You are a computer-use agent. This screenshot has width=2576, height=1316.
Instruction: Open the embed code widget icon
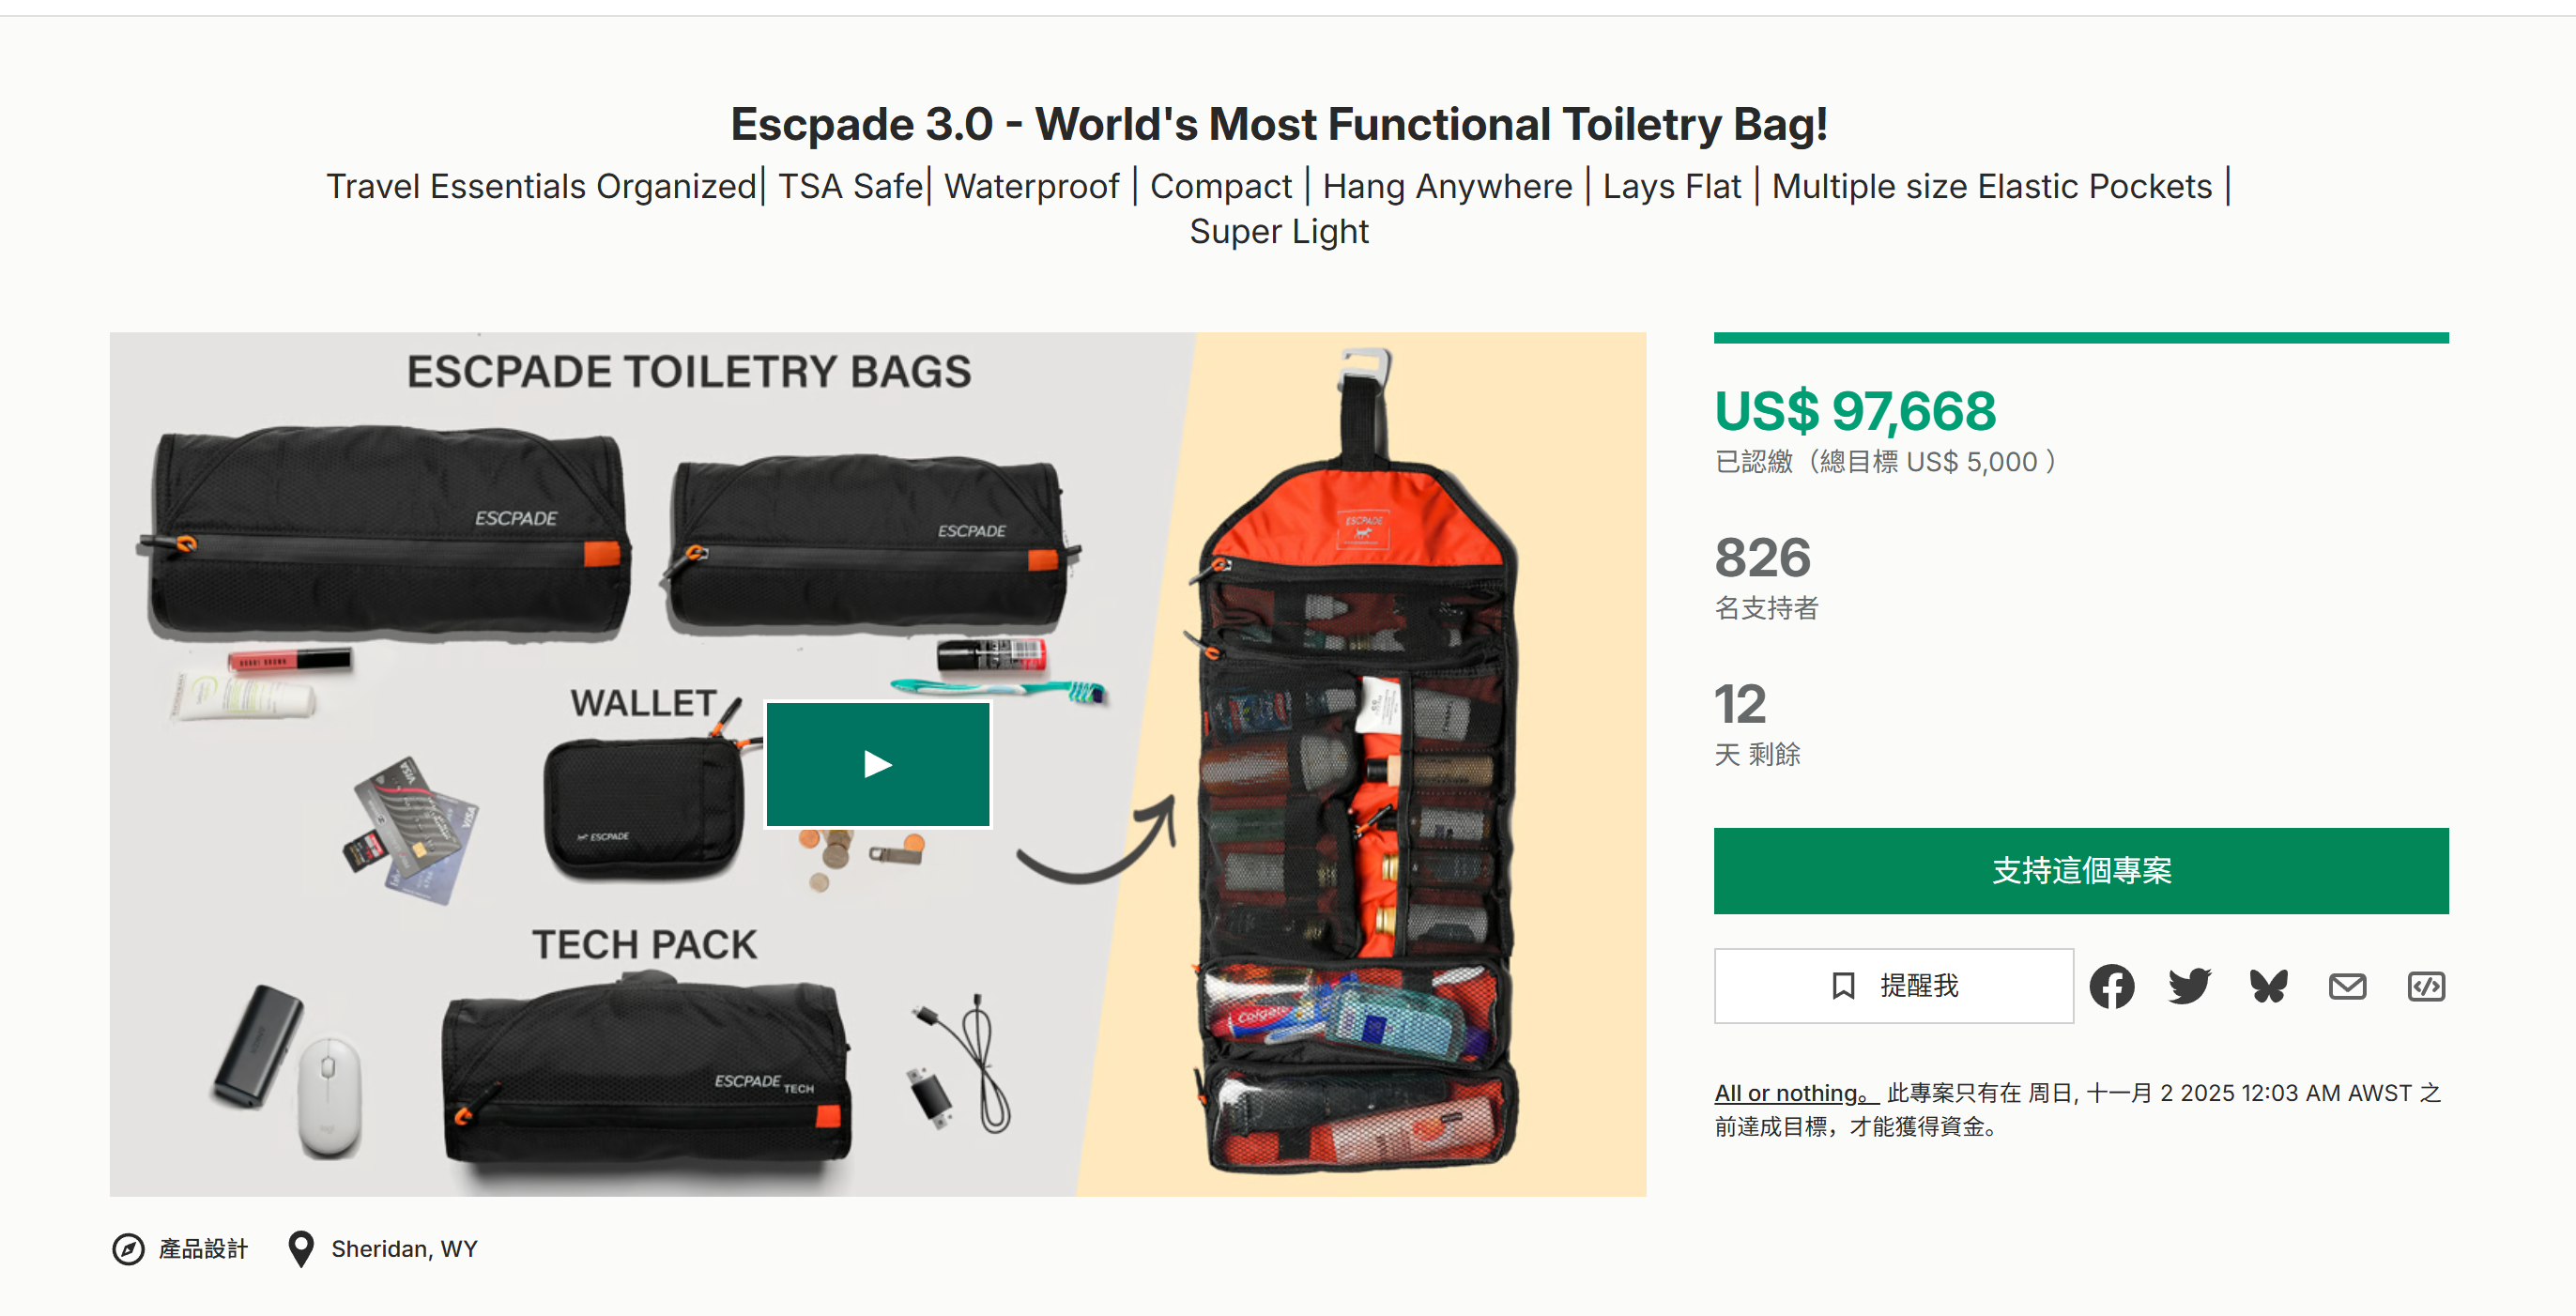pyautogui.click(x=2426, y=986)
